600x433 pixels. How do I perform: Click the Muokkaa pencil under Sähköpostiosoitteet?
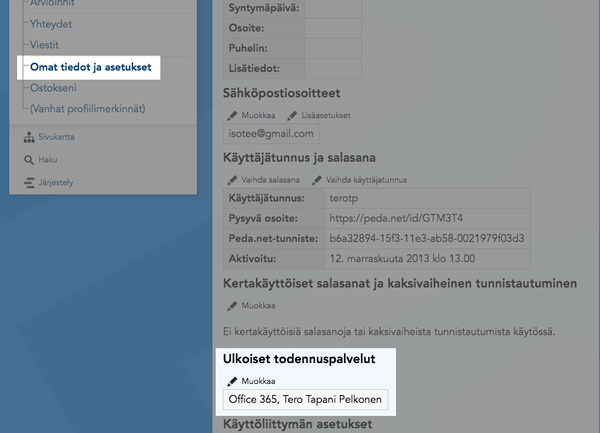(x=233, y=116)
